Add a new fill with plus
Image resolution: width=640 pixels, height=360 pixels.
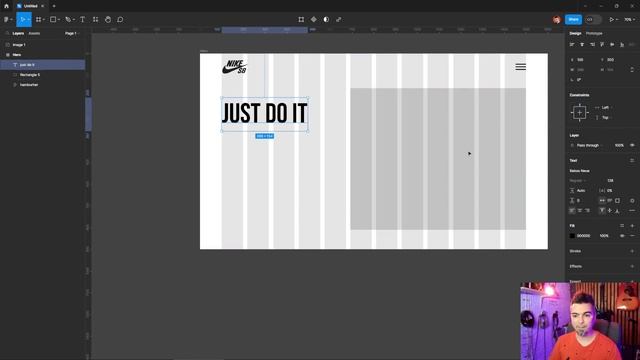pos(632,225)
